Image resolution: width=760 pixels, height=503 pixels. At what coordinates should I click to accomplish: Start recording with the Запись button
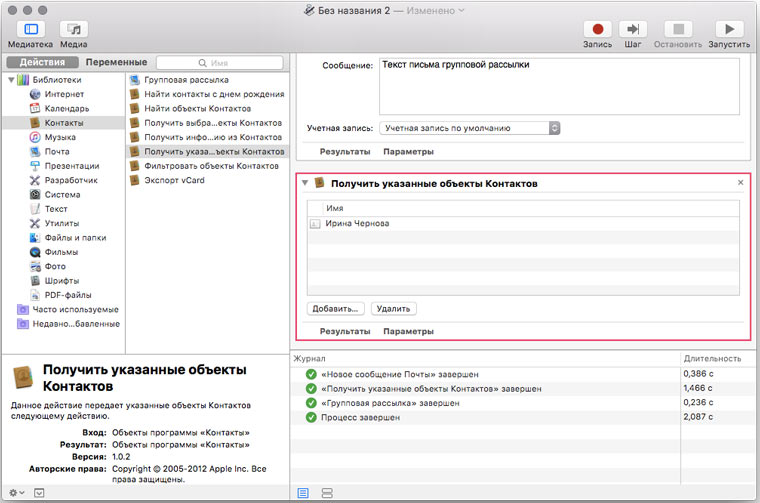(x=598, y=29)
